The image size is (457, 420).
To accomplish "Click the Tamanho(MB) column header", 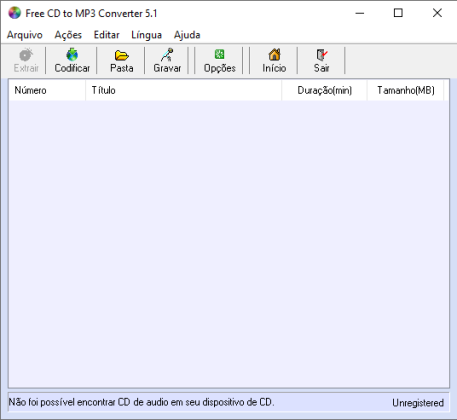I will (x=405, y=90).
